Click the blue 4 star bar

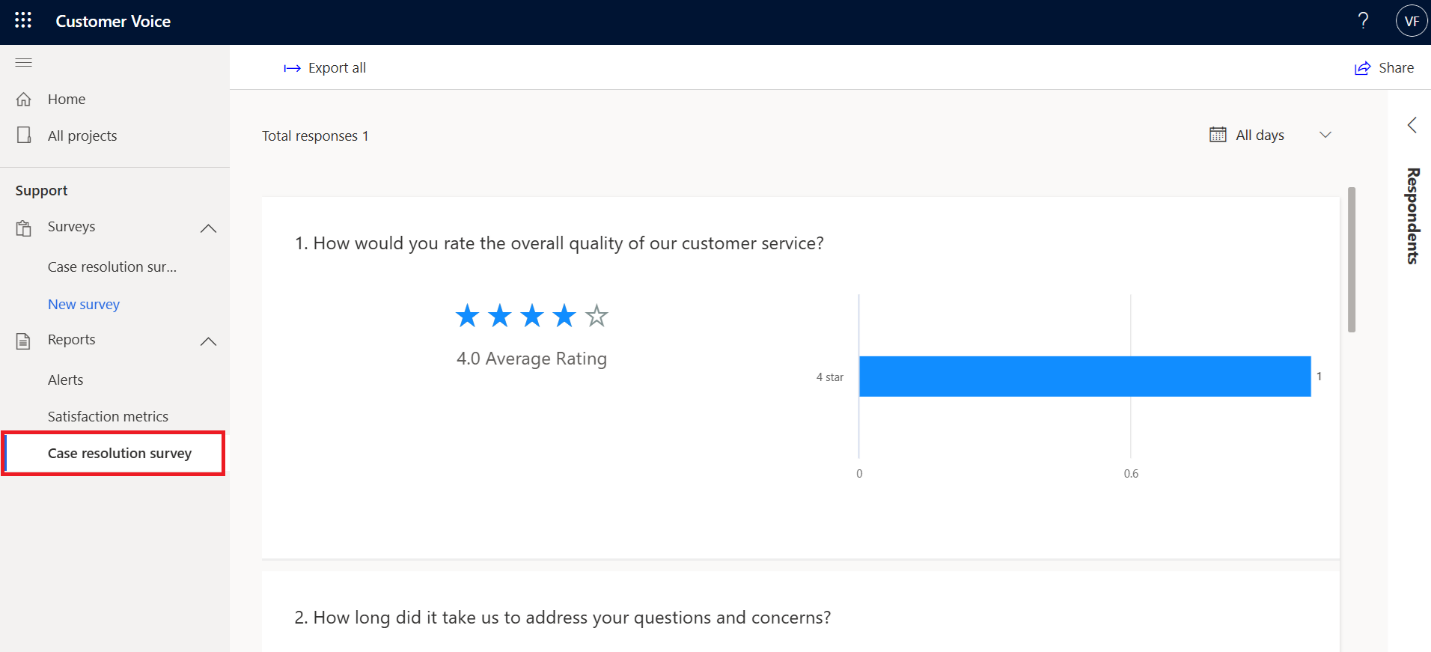coord(1085,376)
